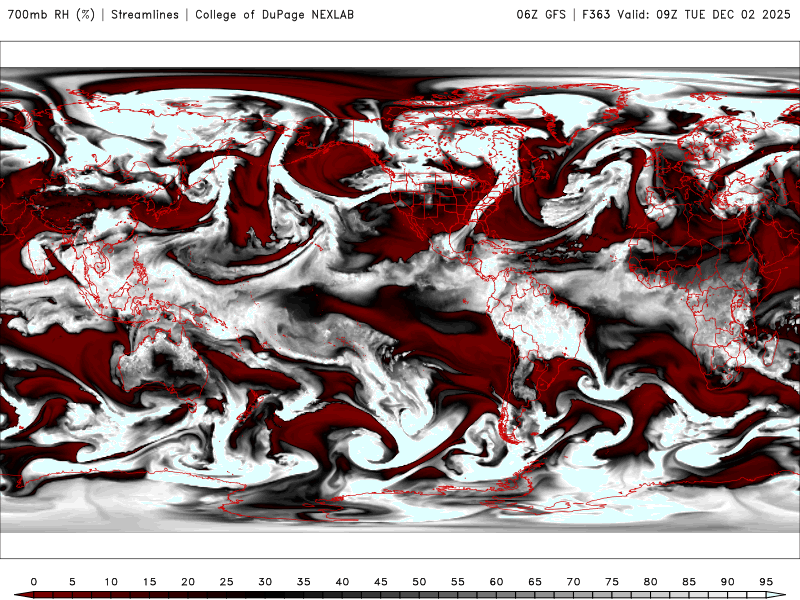The height and width of the screenshot is (600, 800).
Task: Click the colorbar label "75"
Action: 612,582
